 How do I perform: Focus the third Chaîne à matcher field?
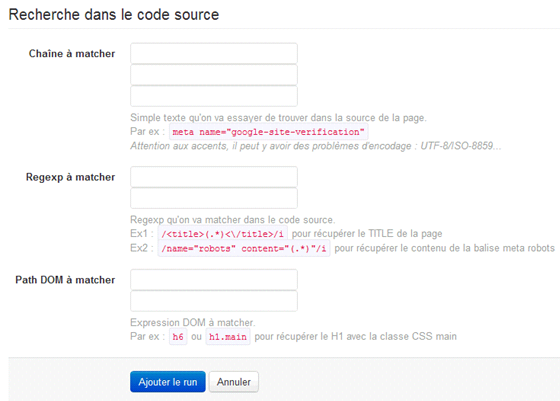[x=214, y=96]
